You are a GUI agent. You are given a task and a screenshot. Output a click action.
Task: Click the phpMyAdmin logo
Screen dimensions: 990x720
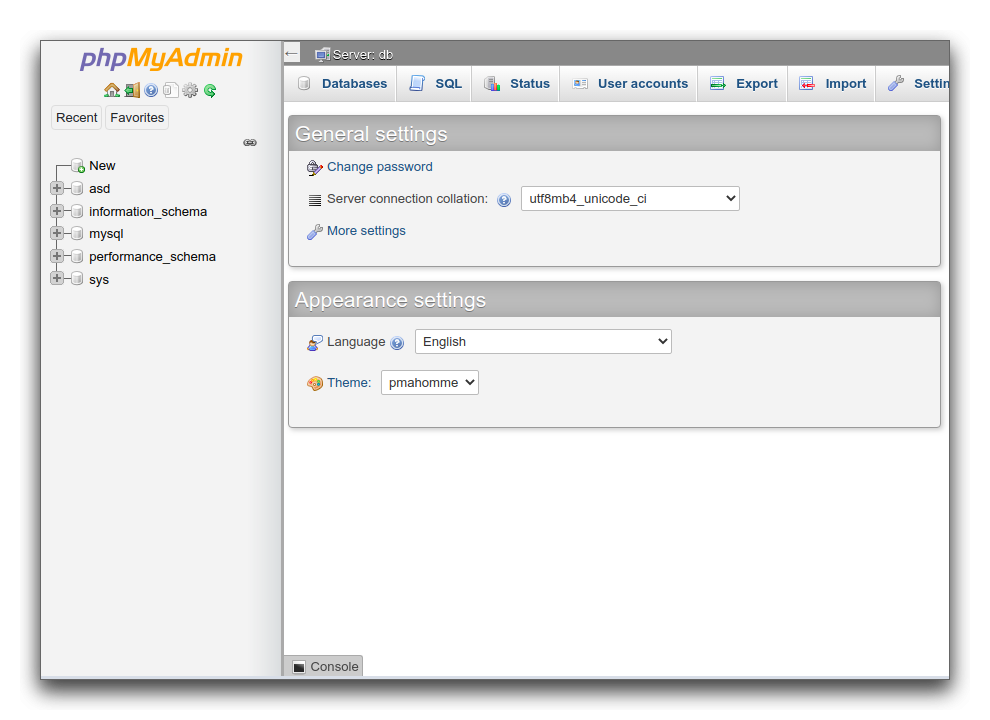coord(161,58)
